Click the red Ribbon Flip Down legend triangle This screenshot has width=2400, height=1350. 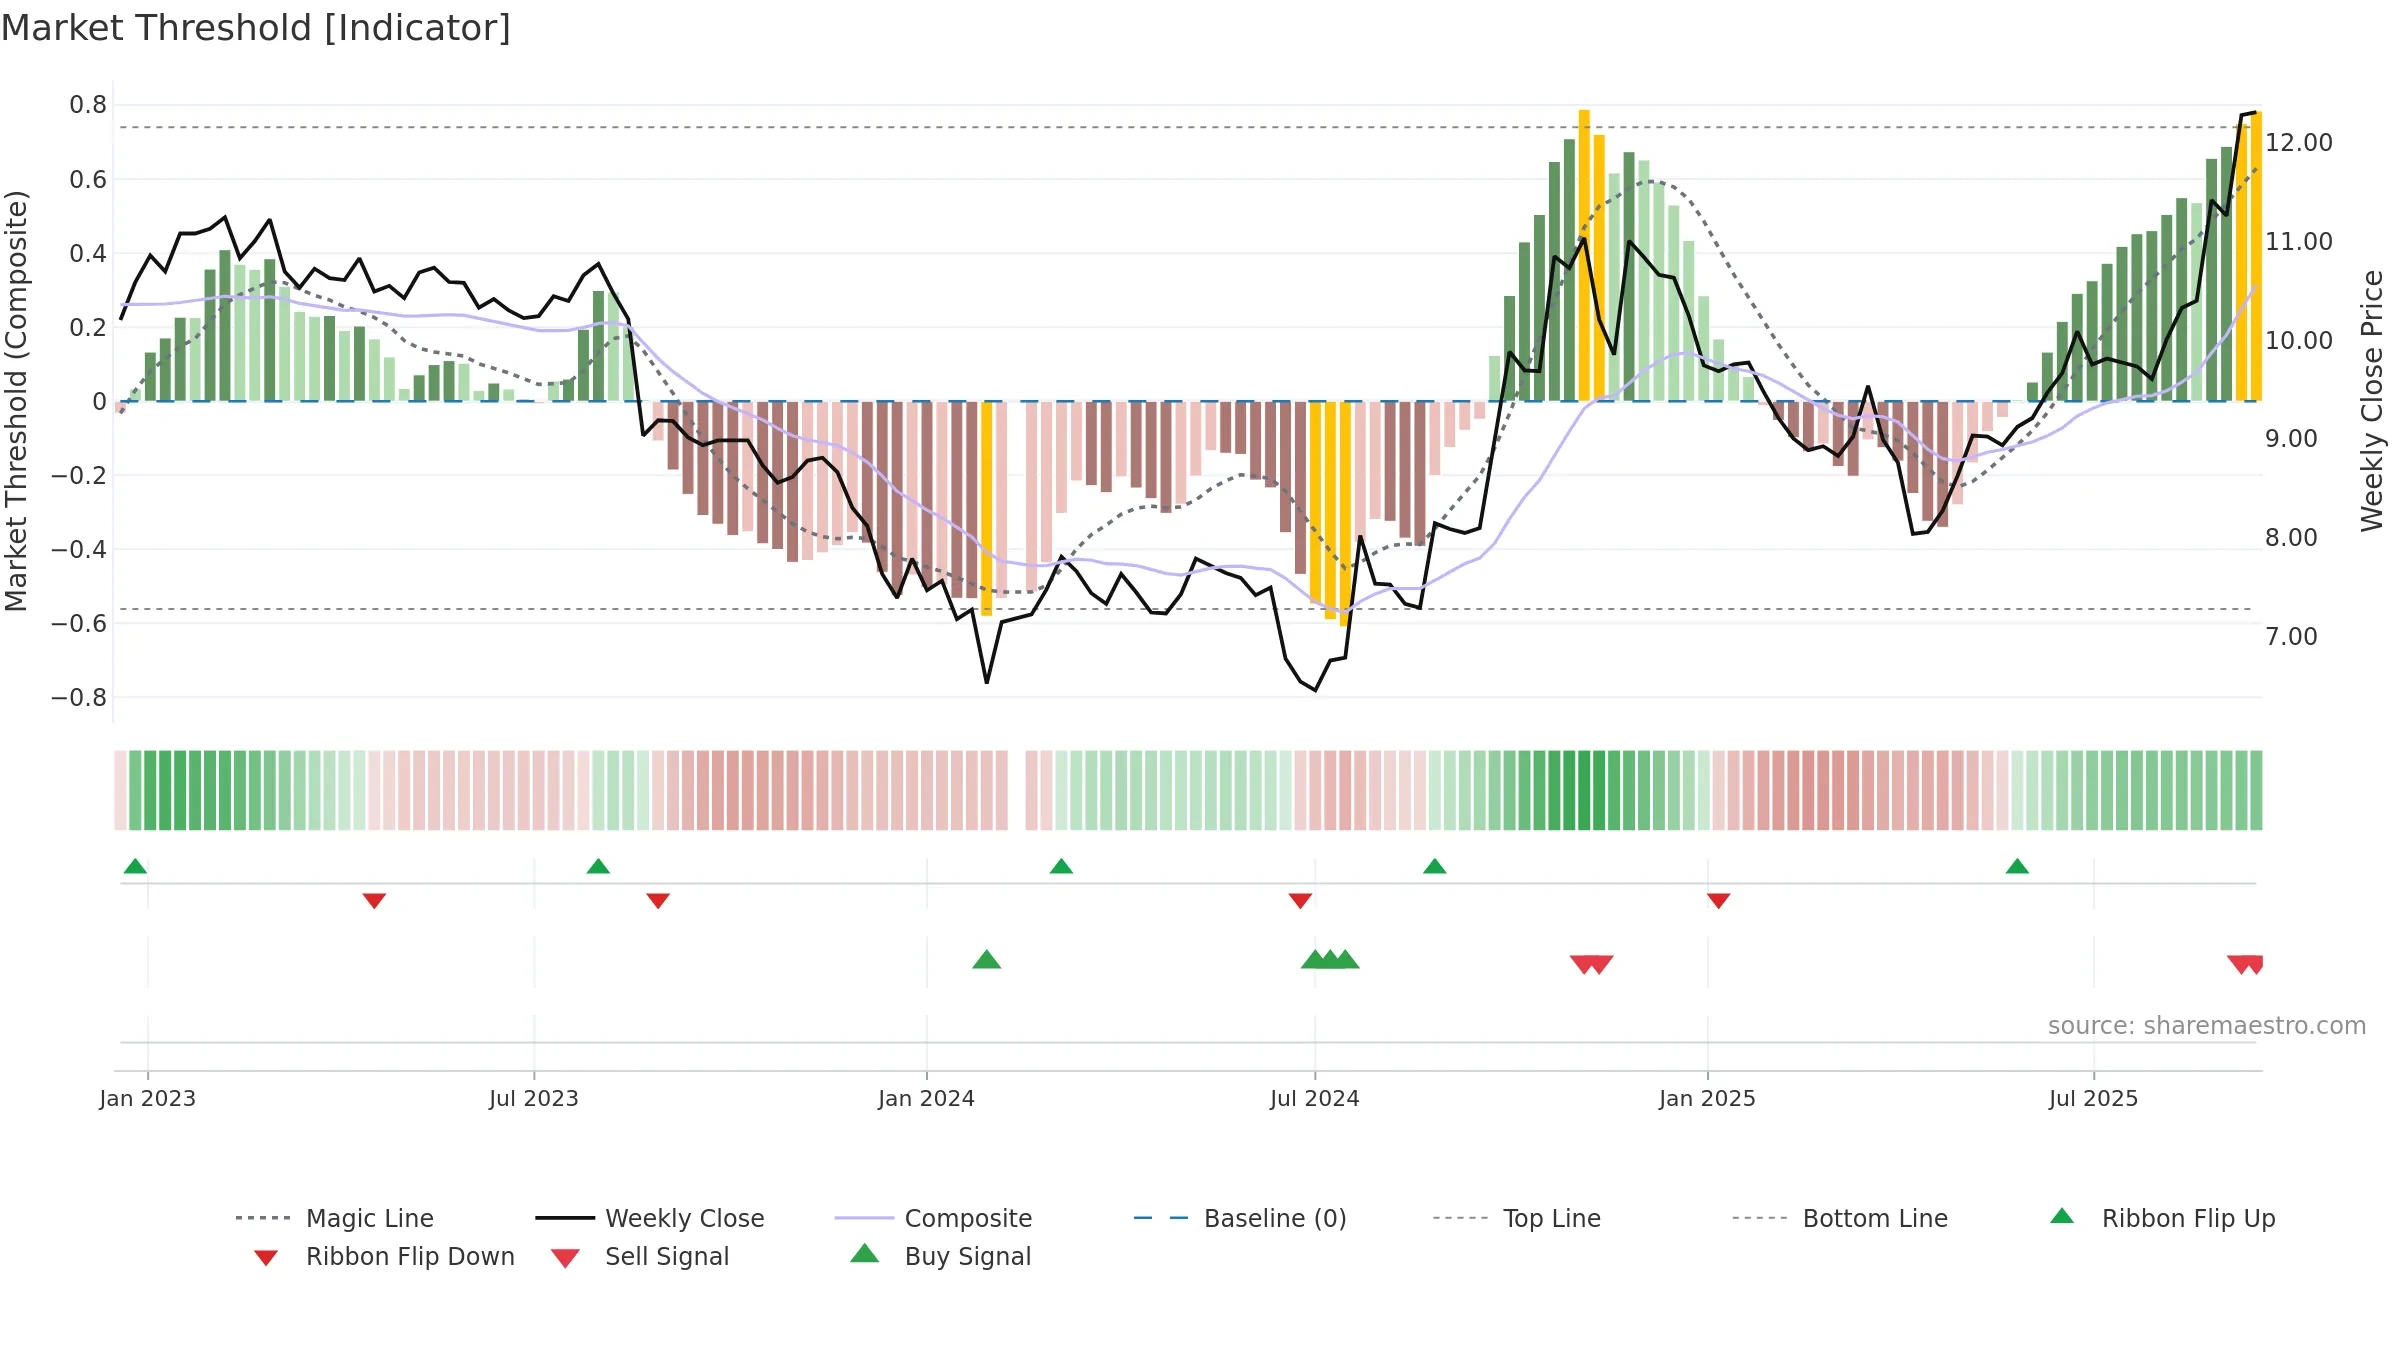pos(266,1258)
